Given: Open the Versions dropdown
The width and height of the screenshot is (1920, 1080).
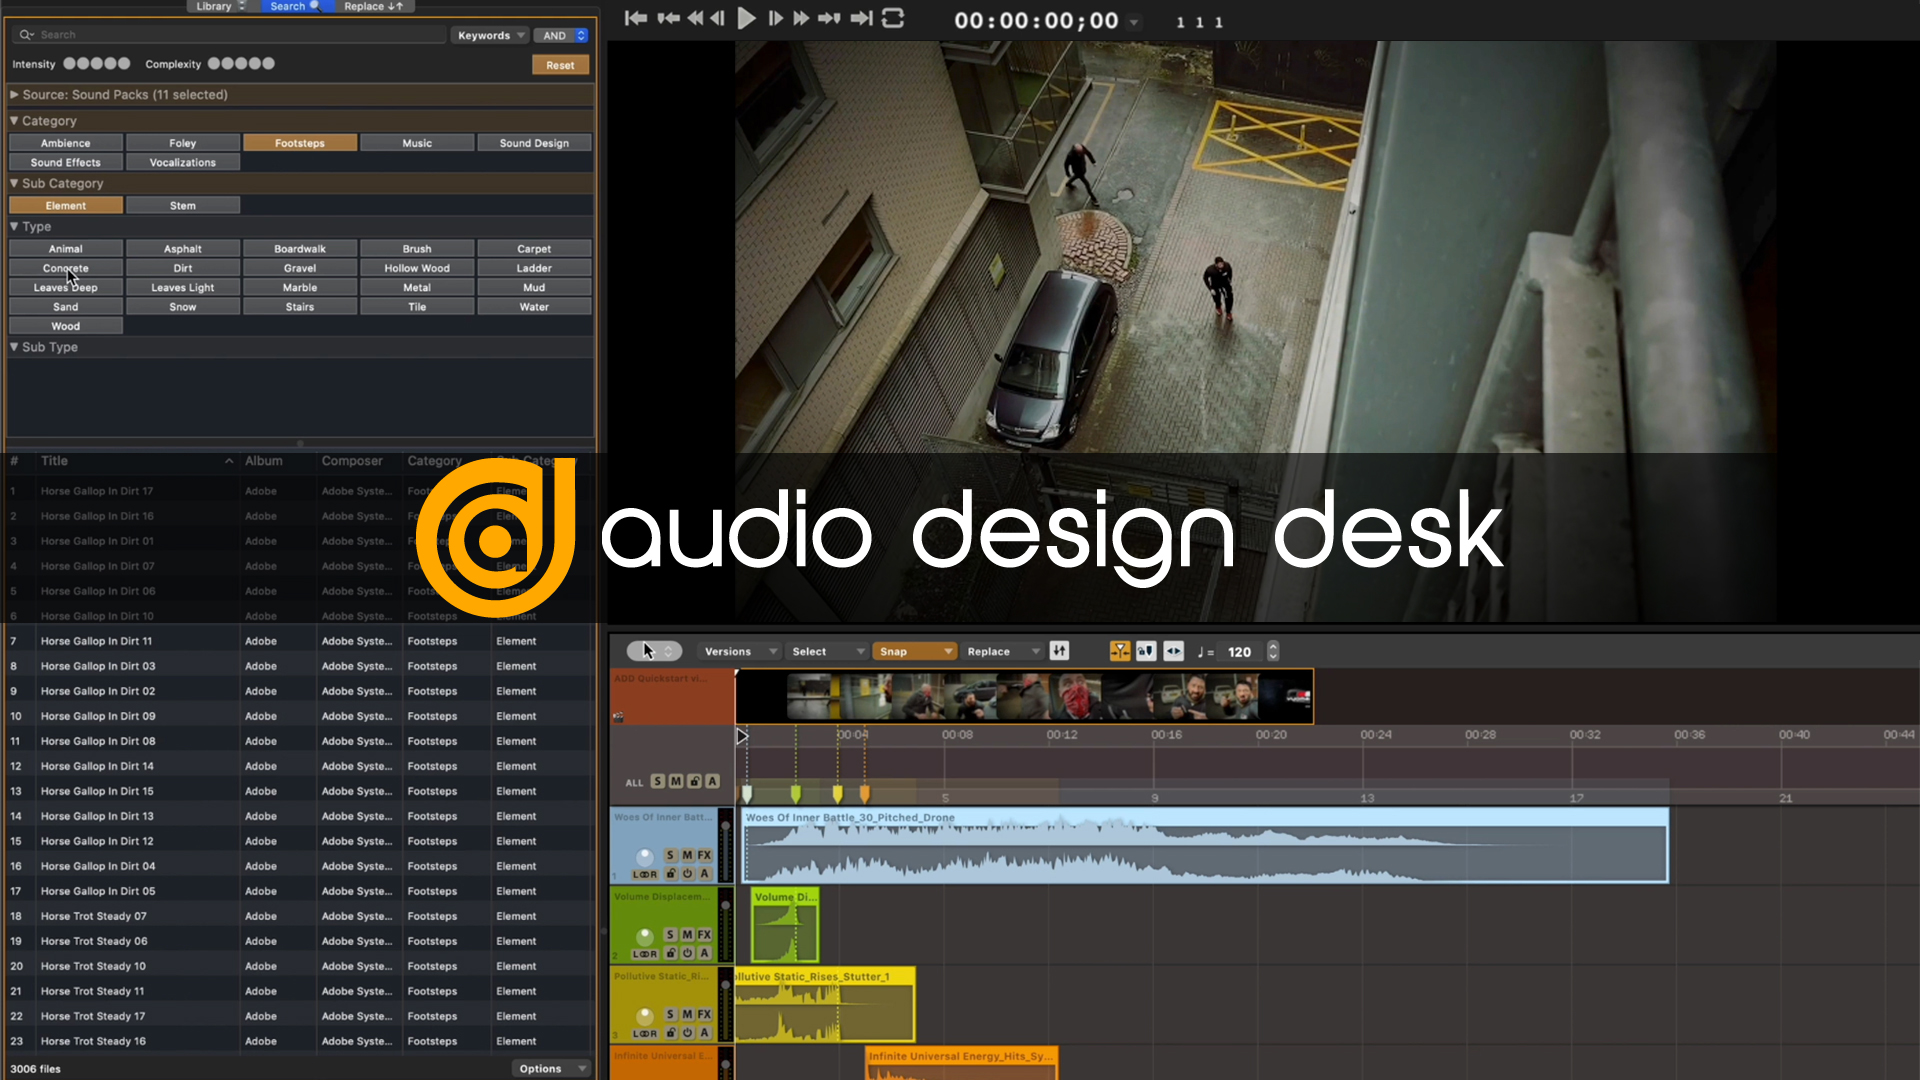Looking at the screenshot, I should [x=741, y=651].
